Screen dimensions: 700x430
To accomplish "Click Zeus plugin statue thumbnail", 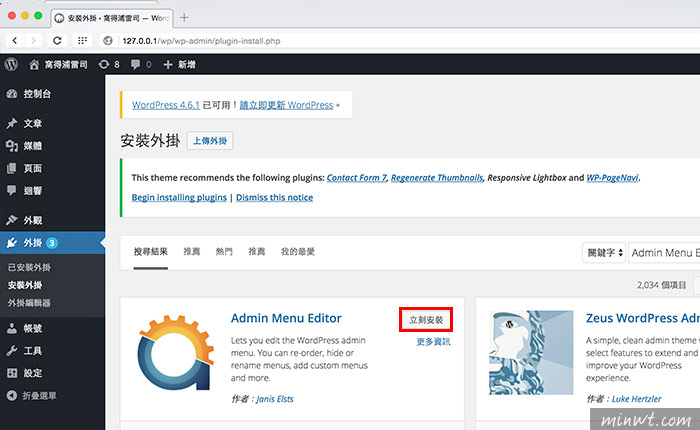I will coord(531,353).
